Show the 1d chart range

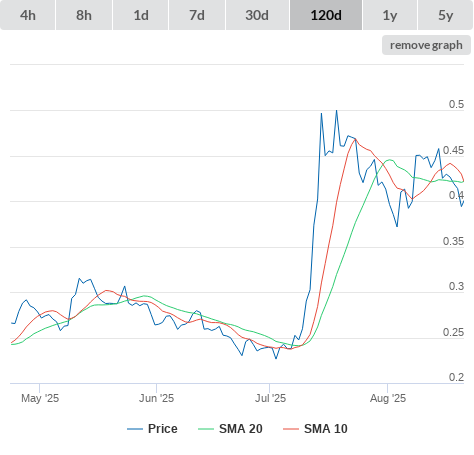(x=141, y=15)
